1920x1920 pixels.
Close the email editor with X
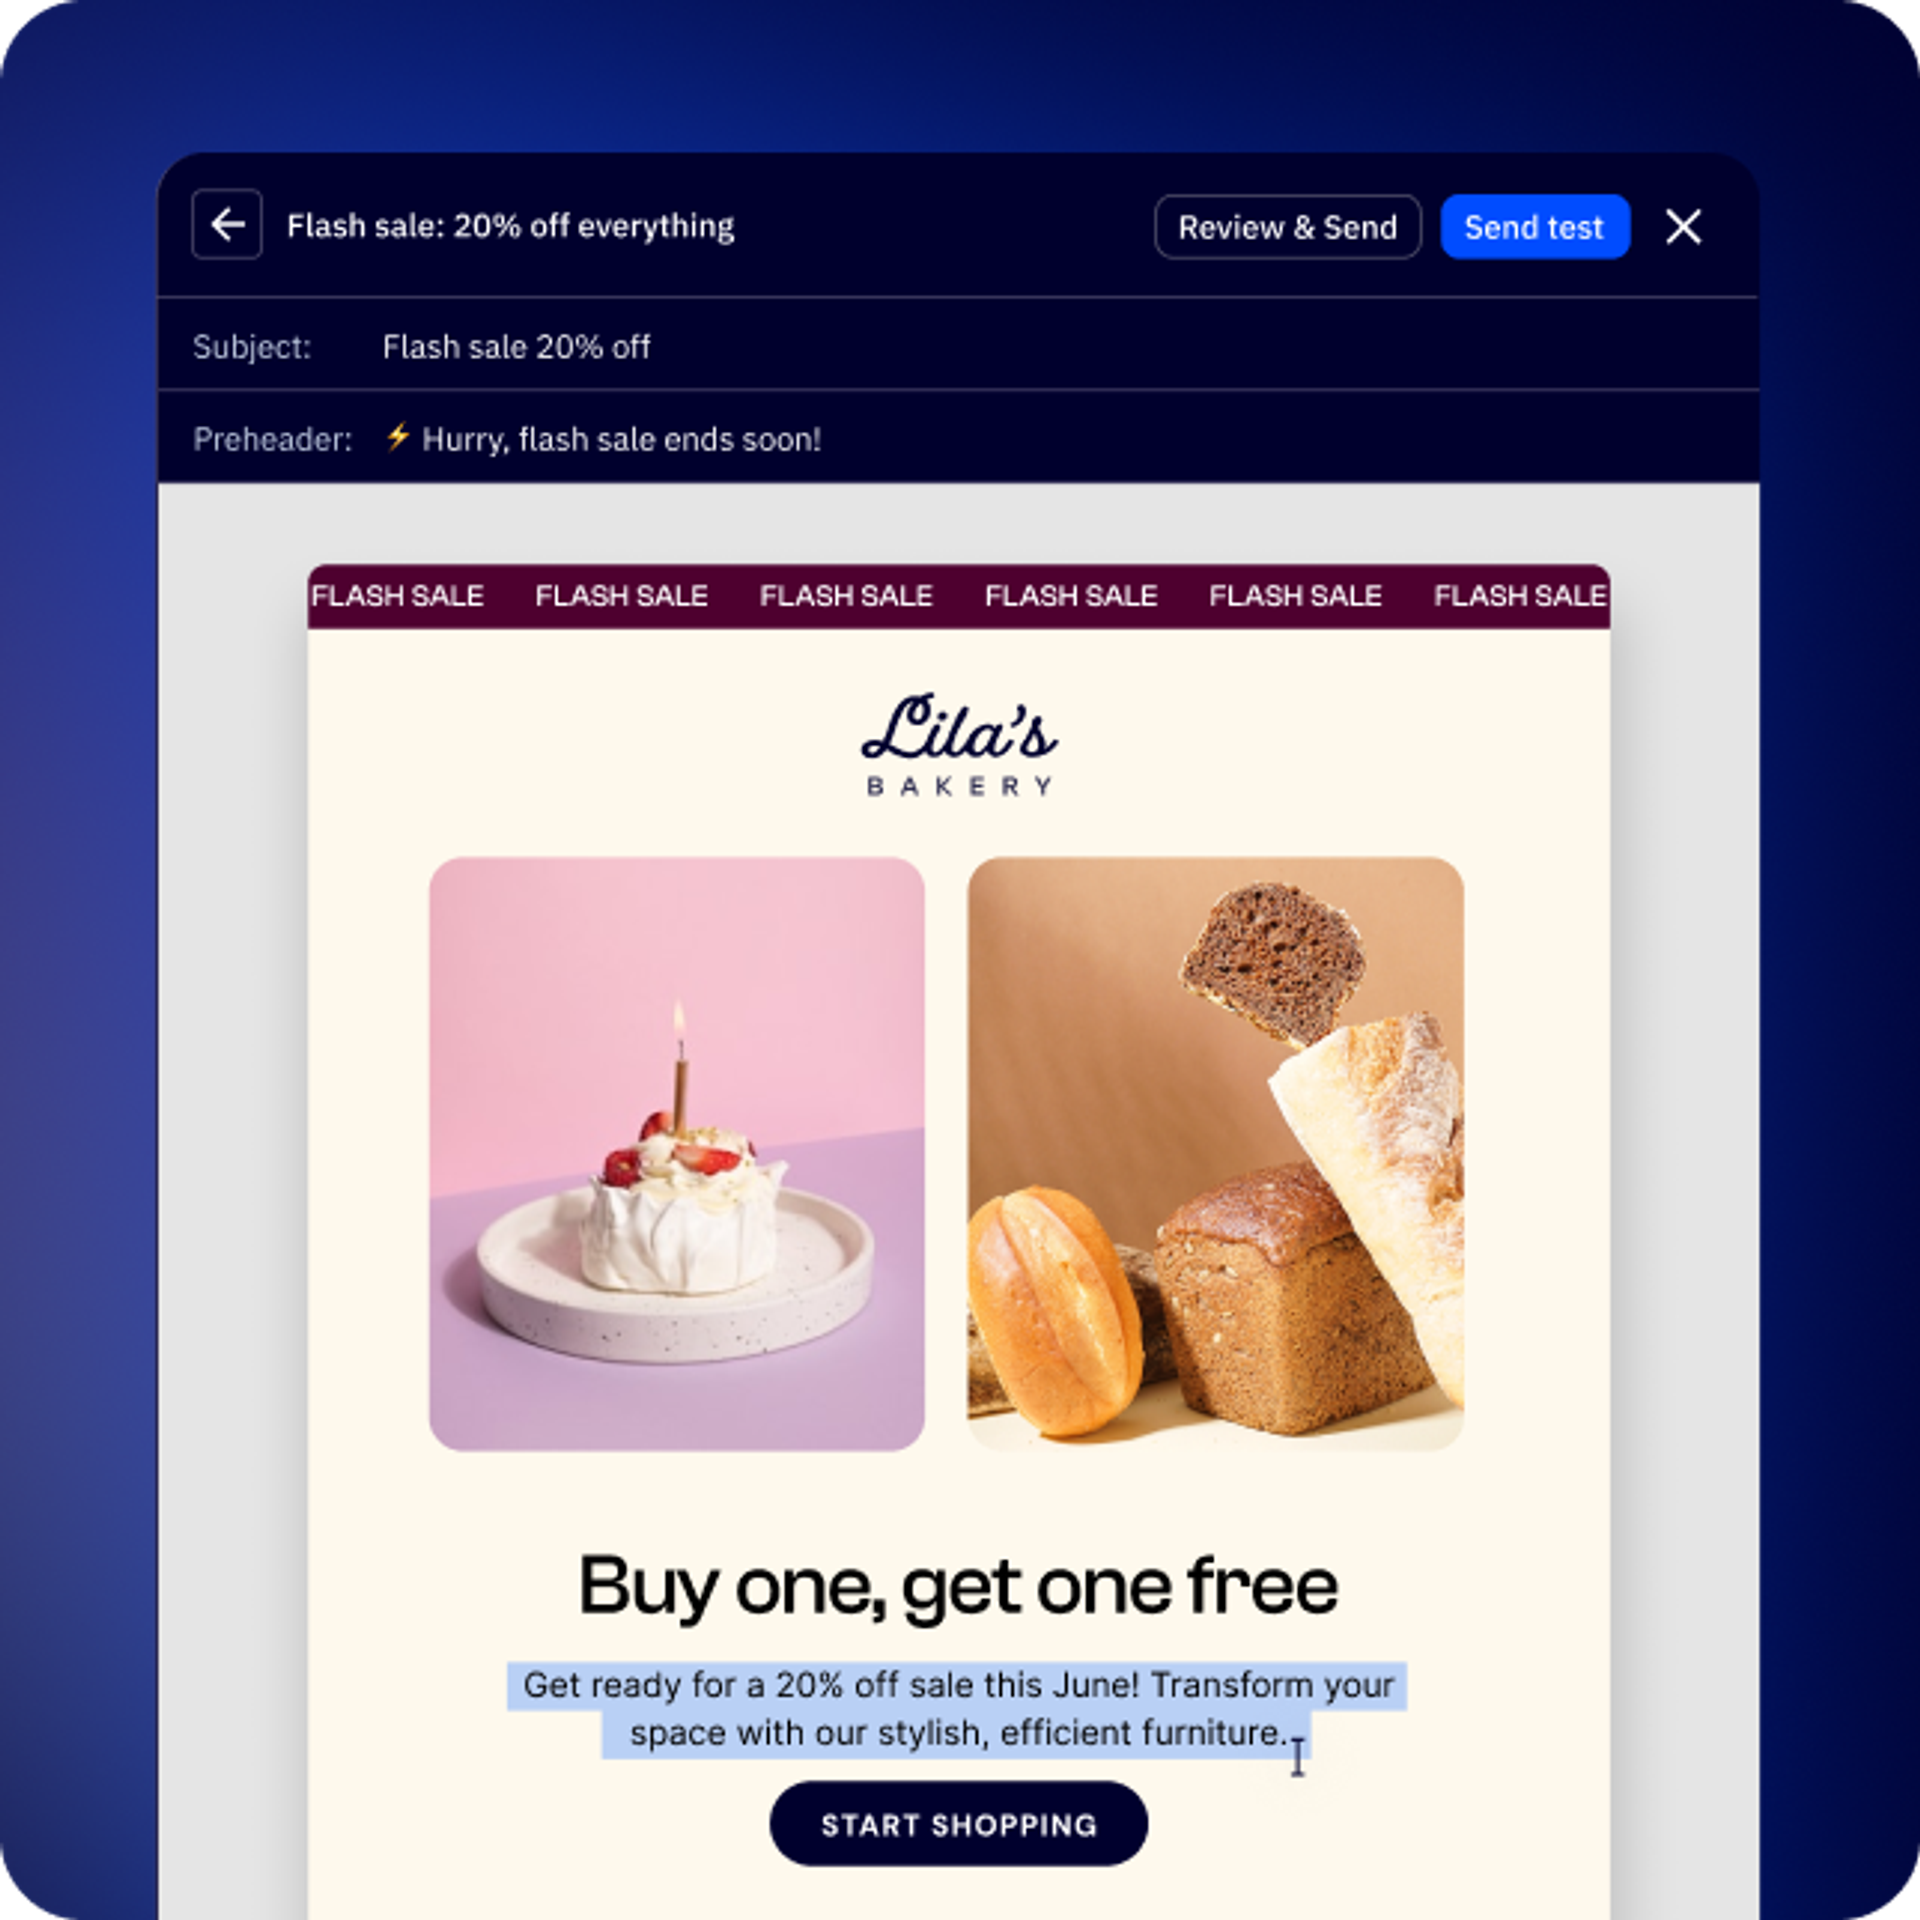pos(1684,227)
